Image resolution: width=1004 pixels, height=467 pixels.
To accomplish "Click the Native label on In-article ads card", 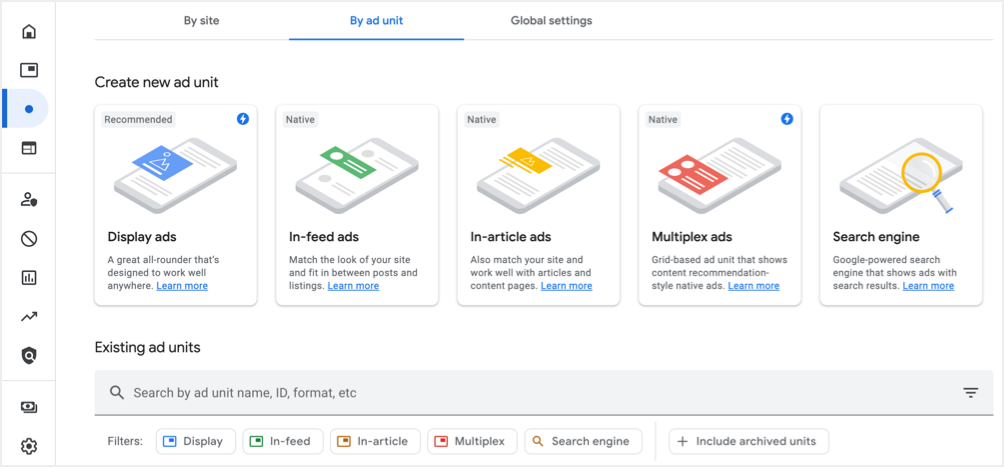I will [482, 119].
